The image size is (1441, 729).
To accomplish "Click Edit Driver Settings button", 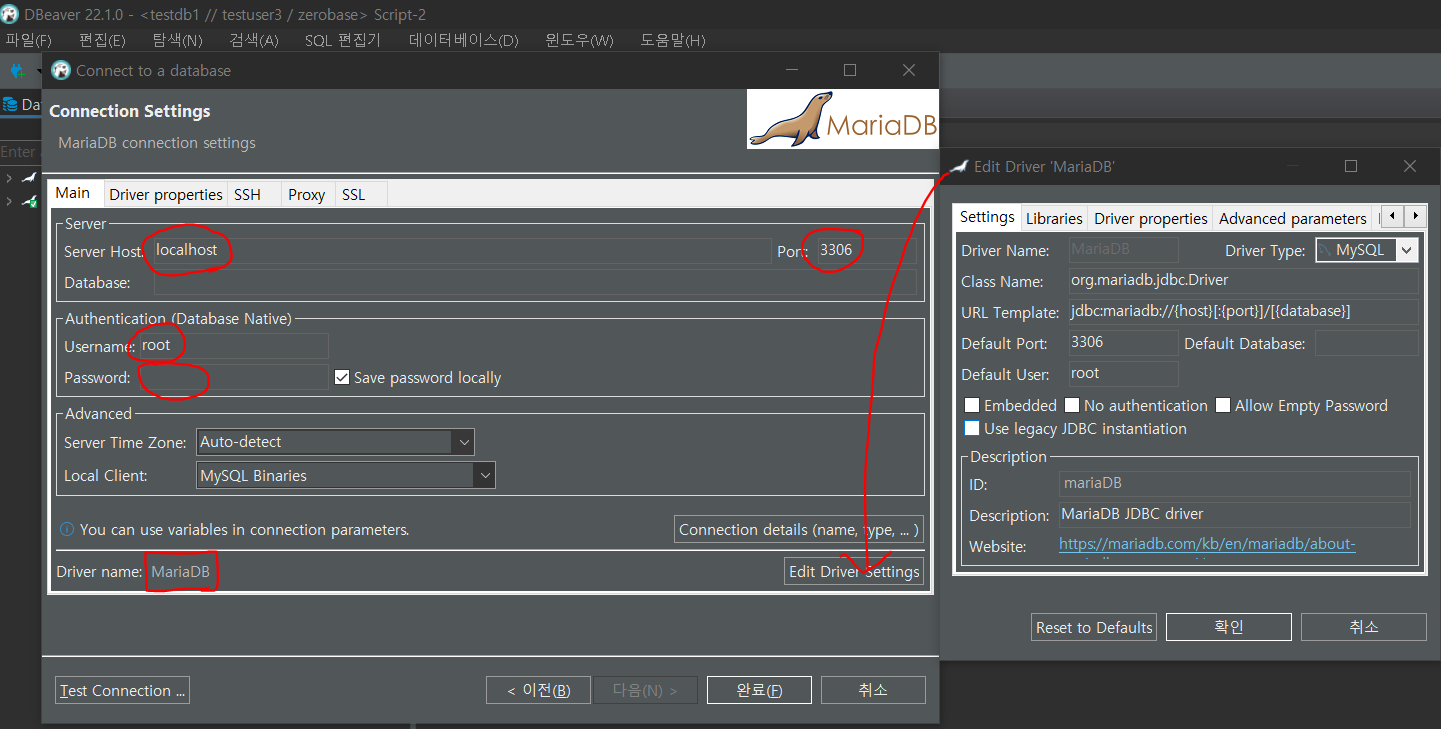I will tap(854, 571).
